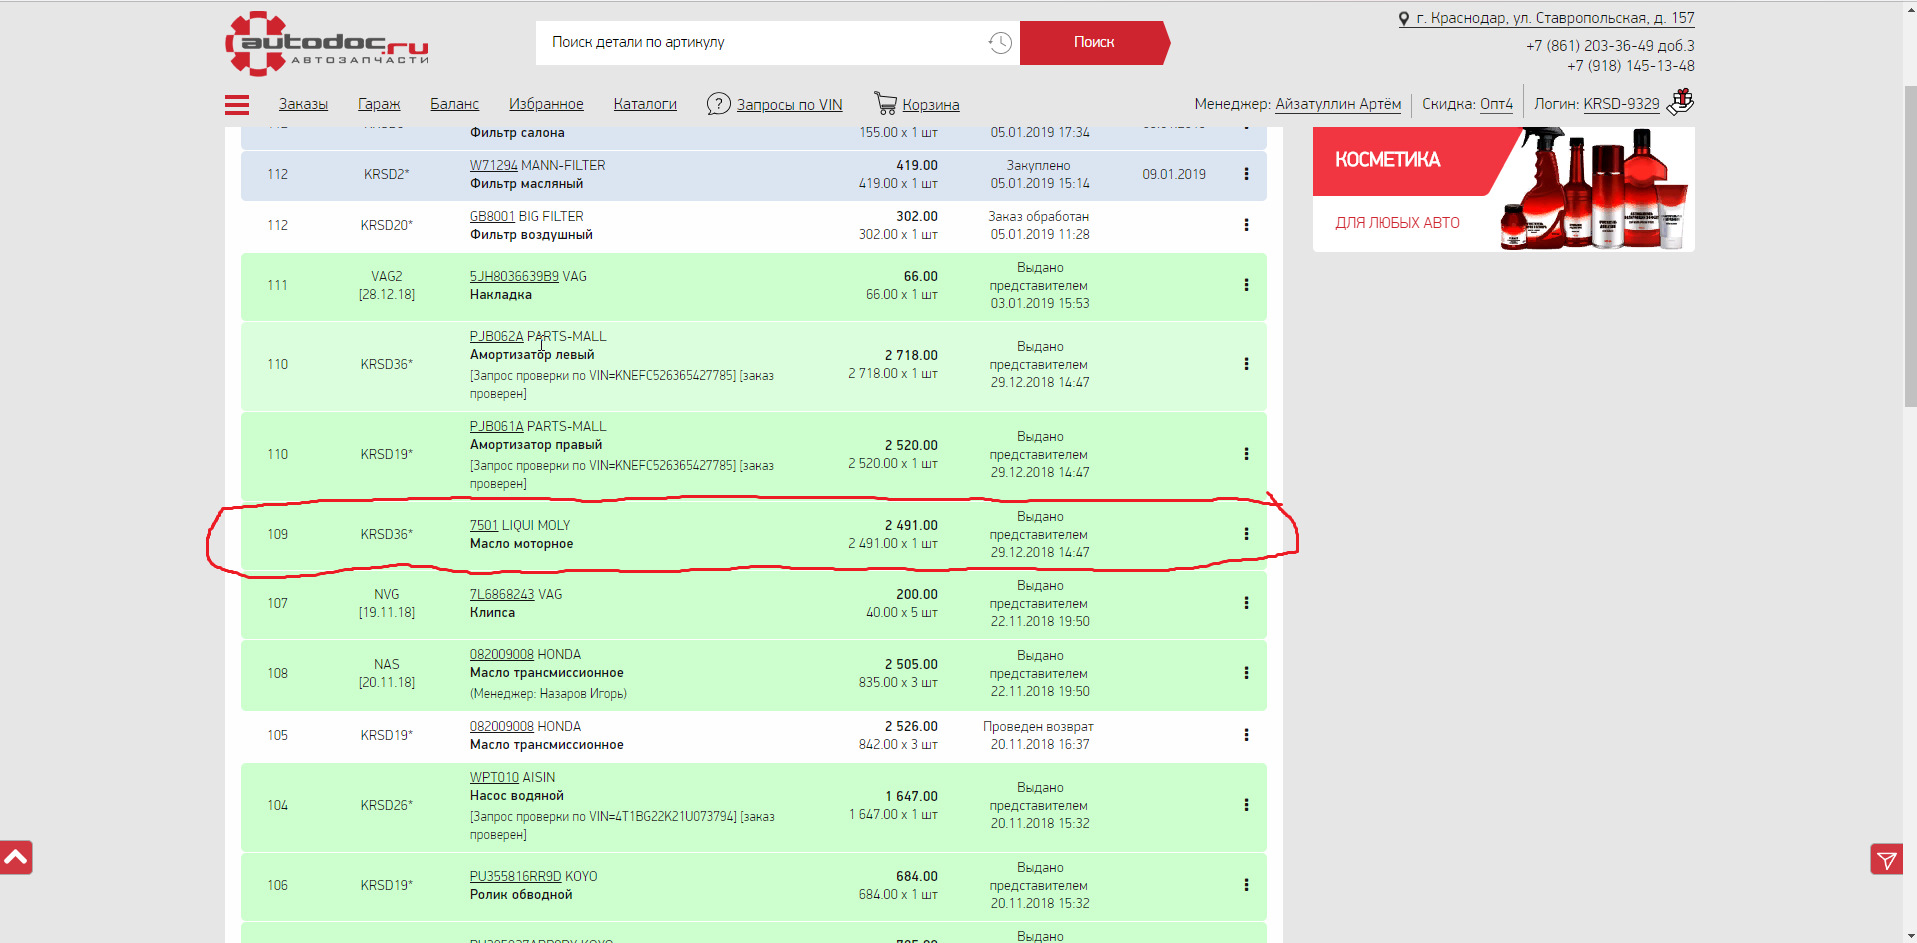Click the Краснодар address link

tap(1555, 18)
